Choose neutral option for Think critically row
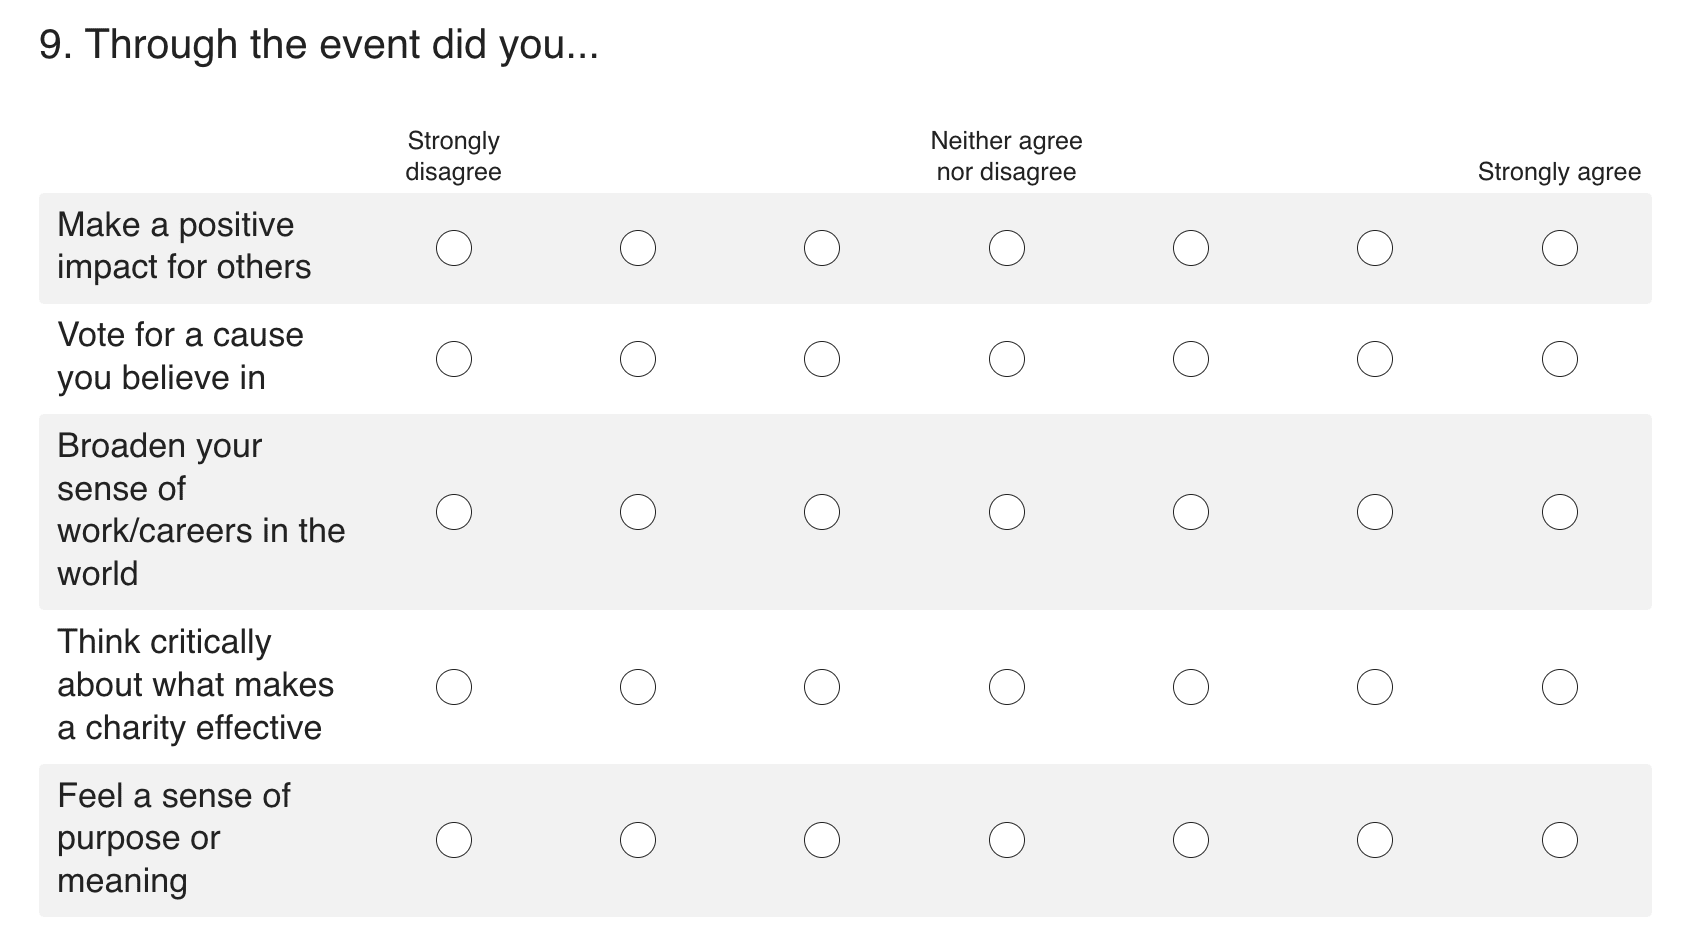This screenshot has height=950, width=1682. pos(1006,687)
